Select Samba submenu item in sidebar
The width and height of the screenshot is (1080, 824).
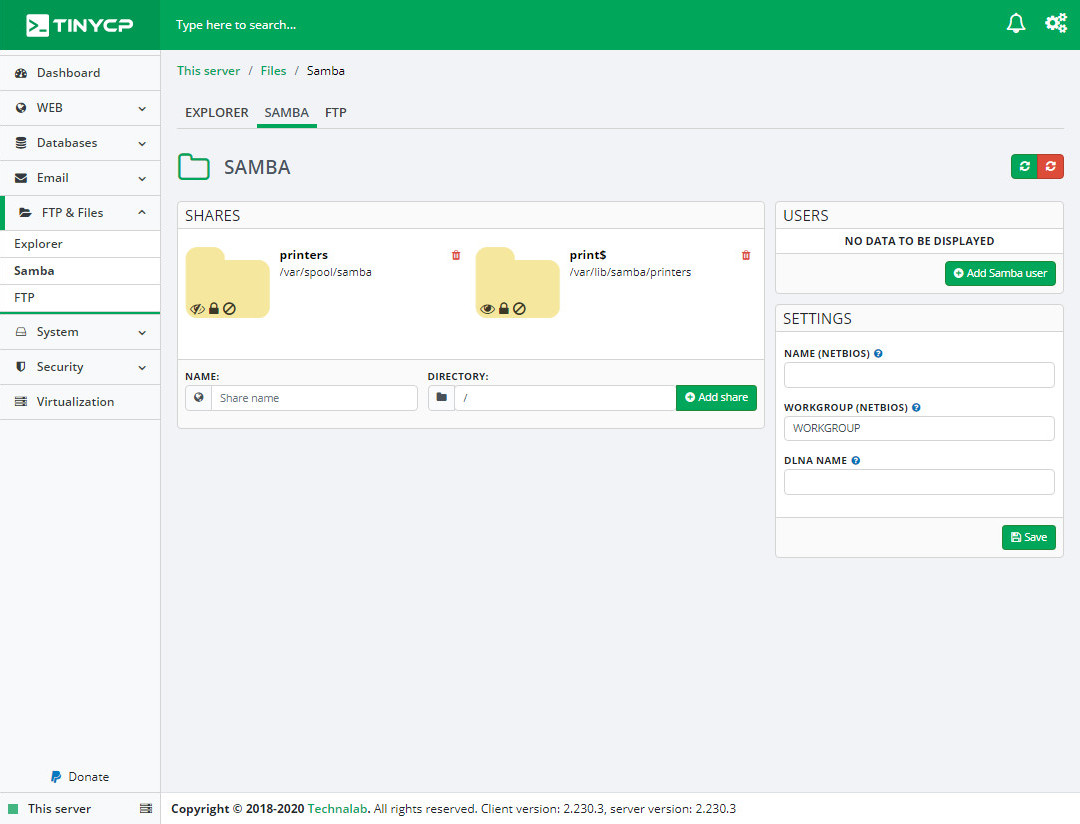[x=80, y=271]
